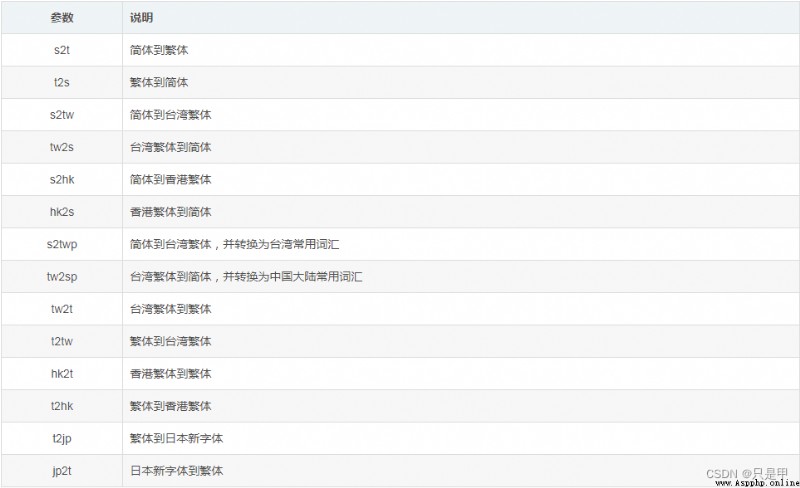
Task: Select the s2t parameter cell
Action: [62, 50]
